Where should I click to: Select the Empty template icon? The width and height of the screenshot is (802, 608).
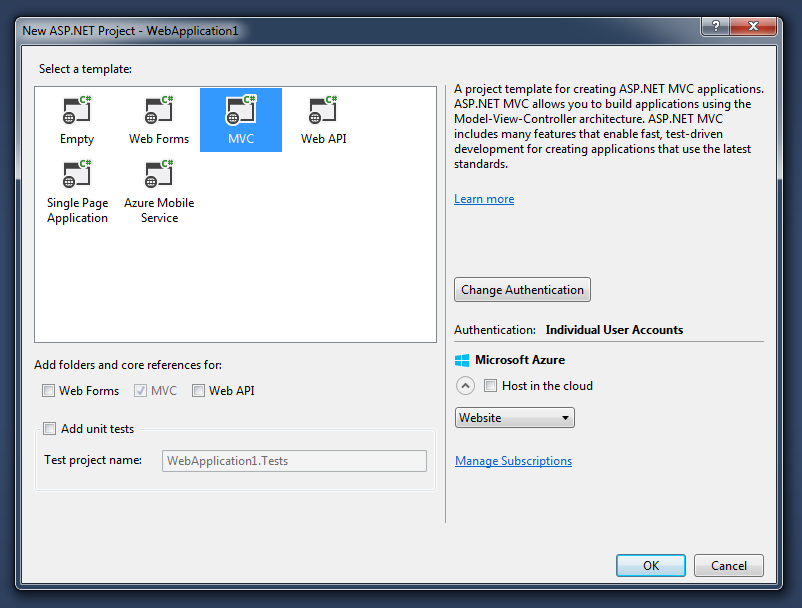pyautogui.click(x=77, y=109)
